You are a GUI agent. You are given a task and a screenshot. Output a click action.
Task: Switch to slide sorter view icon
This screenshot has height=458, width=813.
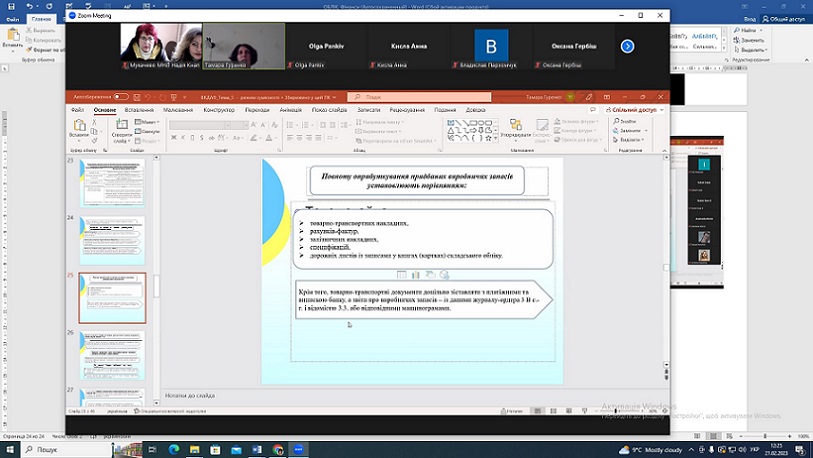pyautogui.click(x=553, y=411)
